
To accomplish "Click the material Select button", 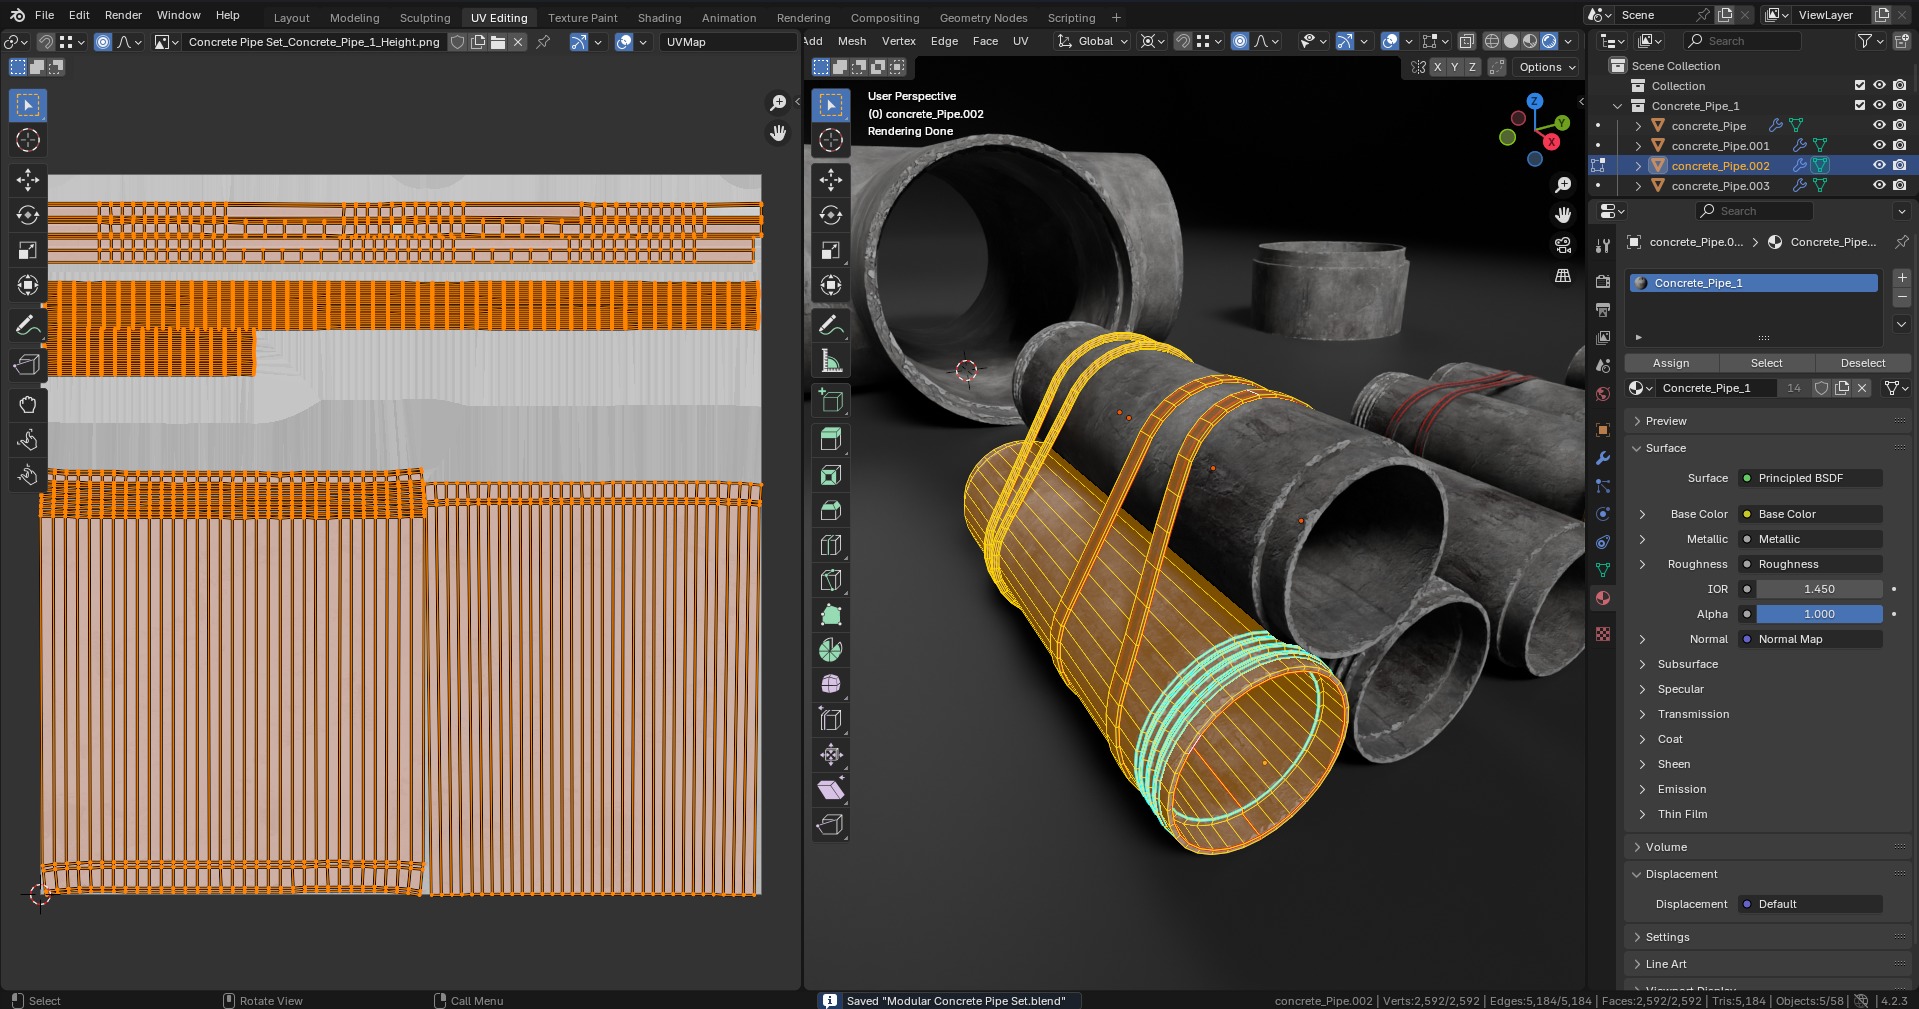I will 1766,363.
